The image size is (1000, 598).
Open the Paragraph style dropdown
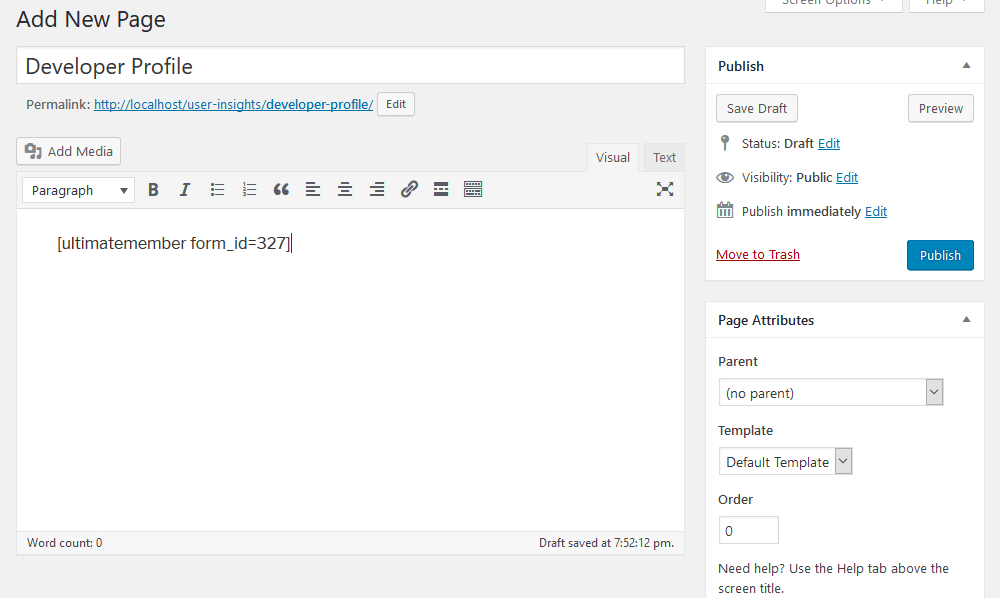coord(77,190)
